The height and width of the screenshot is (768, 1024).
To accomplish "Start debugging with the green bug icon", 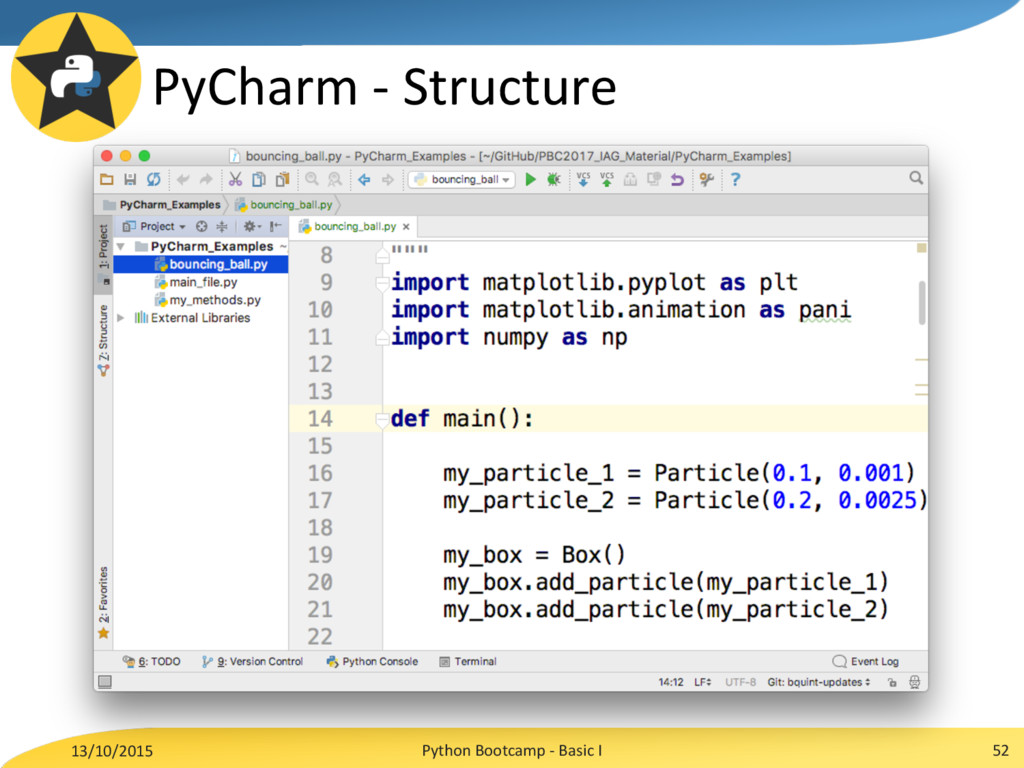I will click(554, 179).
